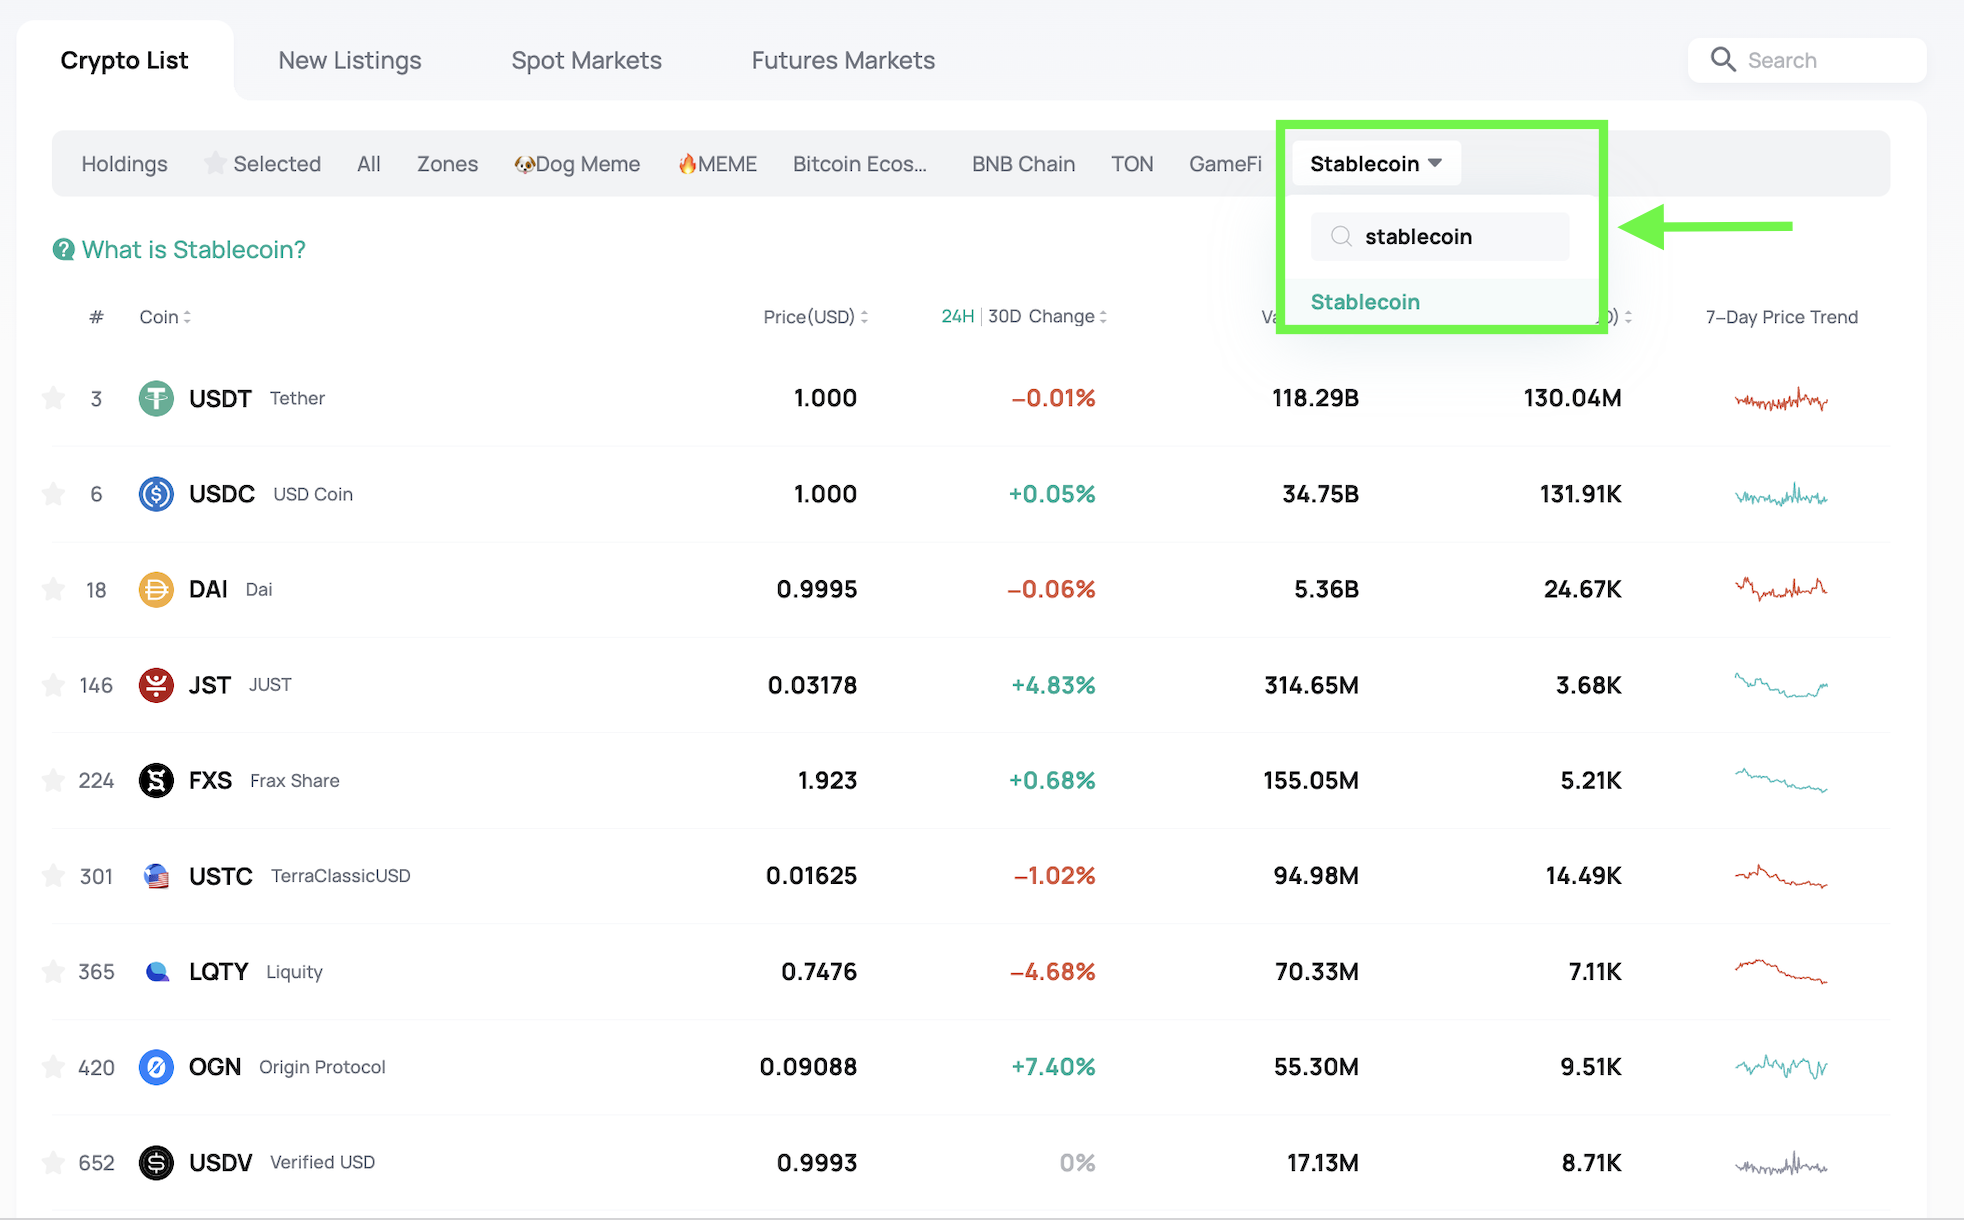The image size is (1964, 1220).
Task: Click the JST change +4.83%
Action: pyautogui.click(x=1053, y=685)
